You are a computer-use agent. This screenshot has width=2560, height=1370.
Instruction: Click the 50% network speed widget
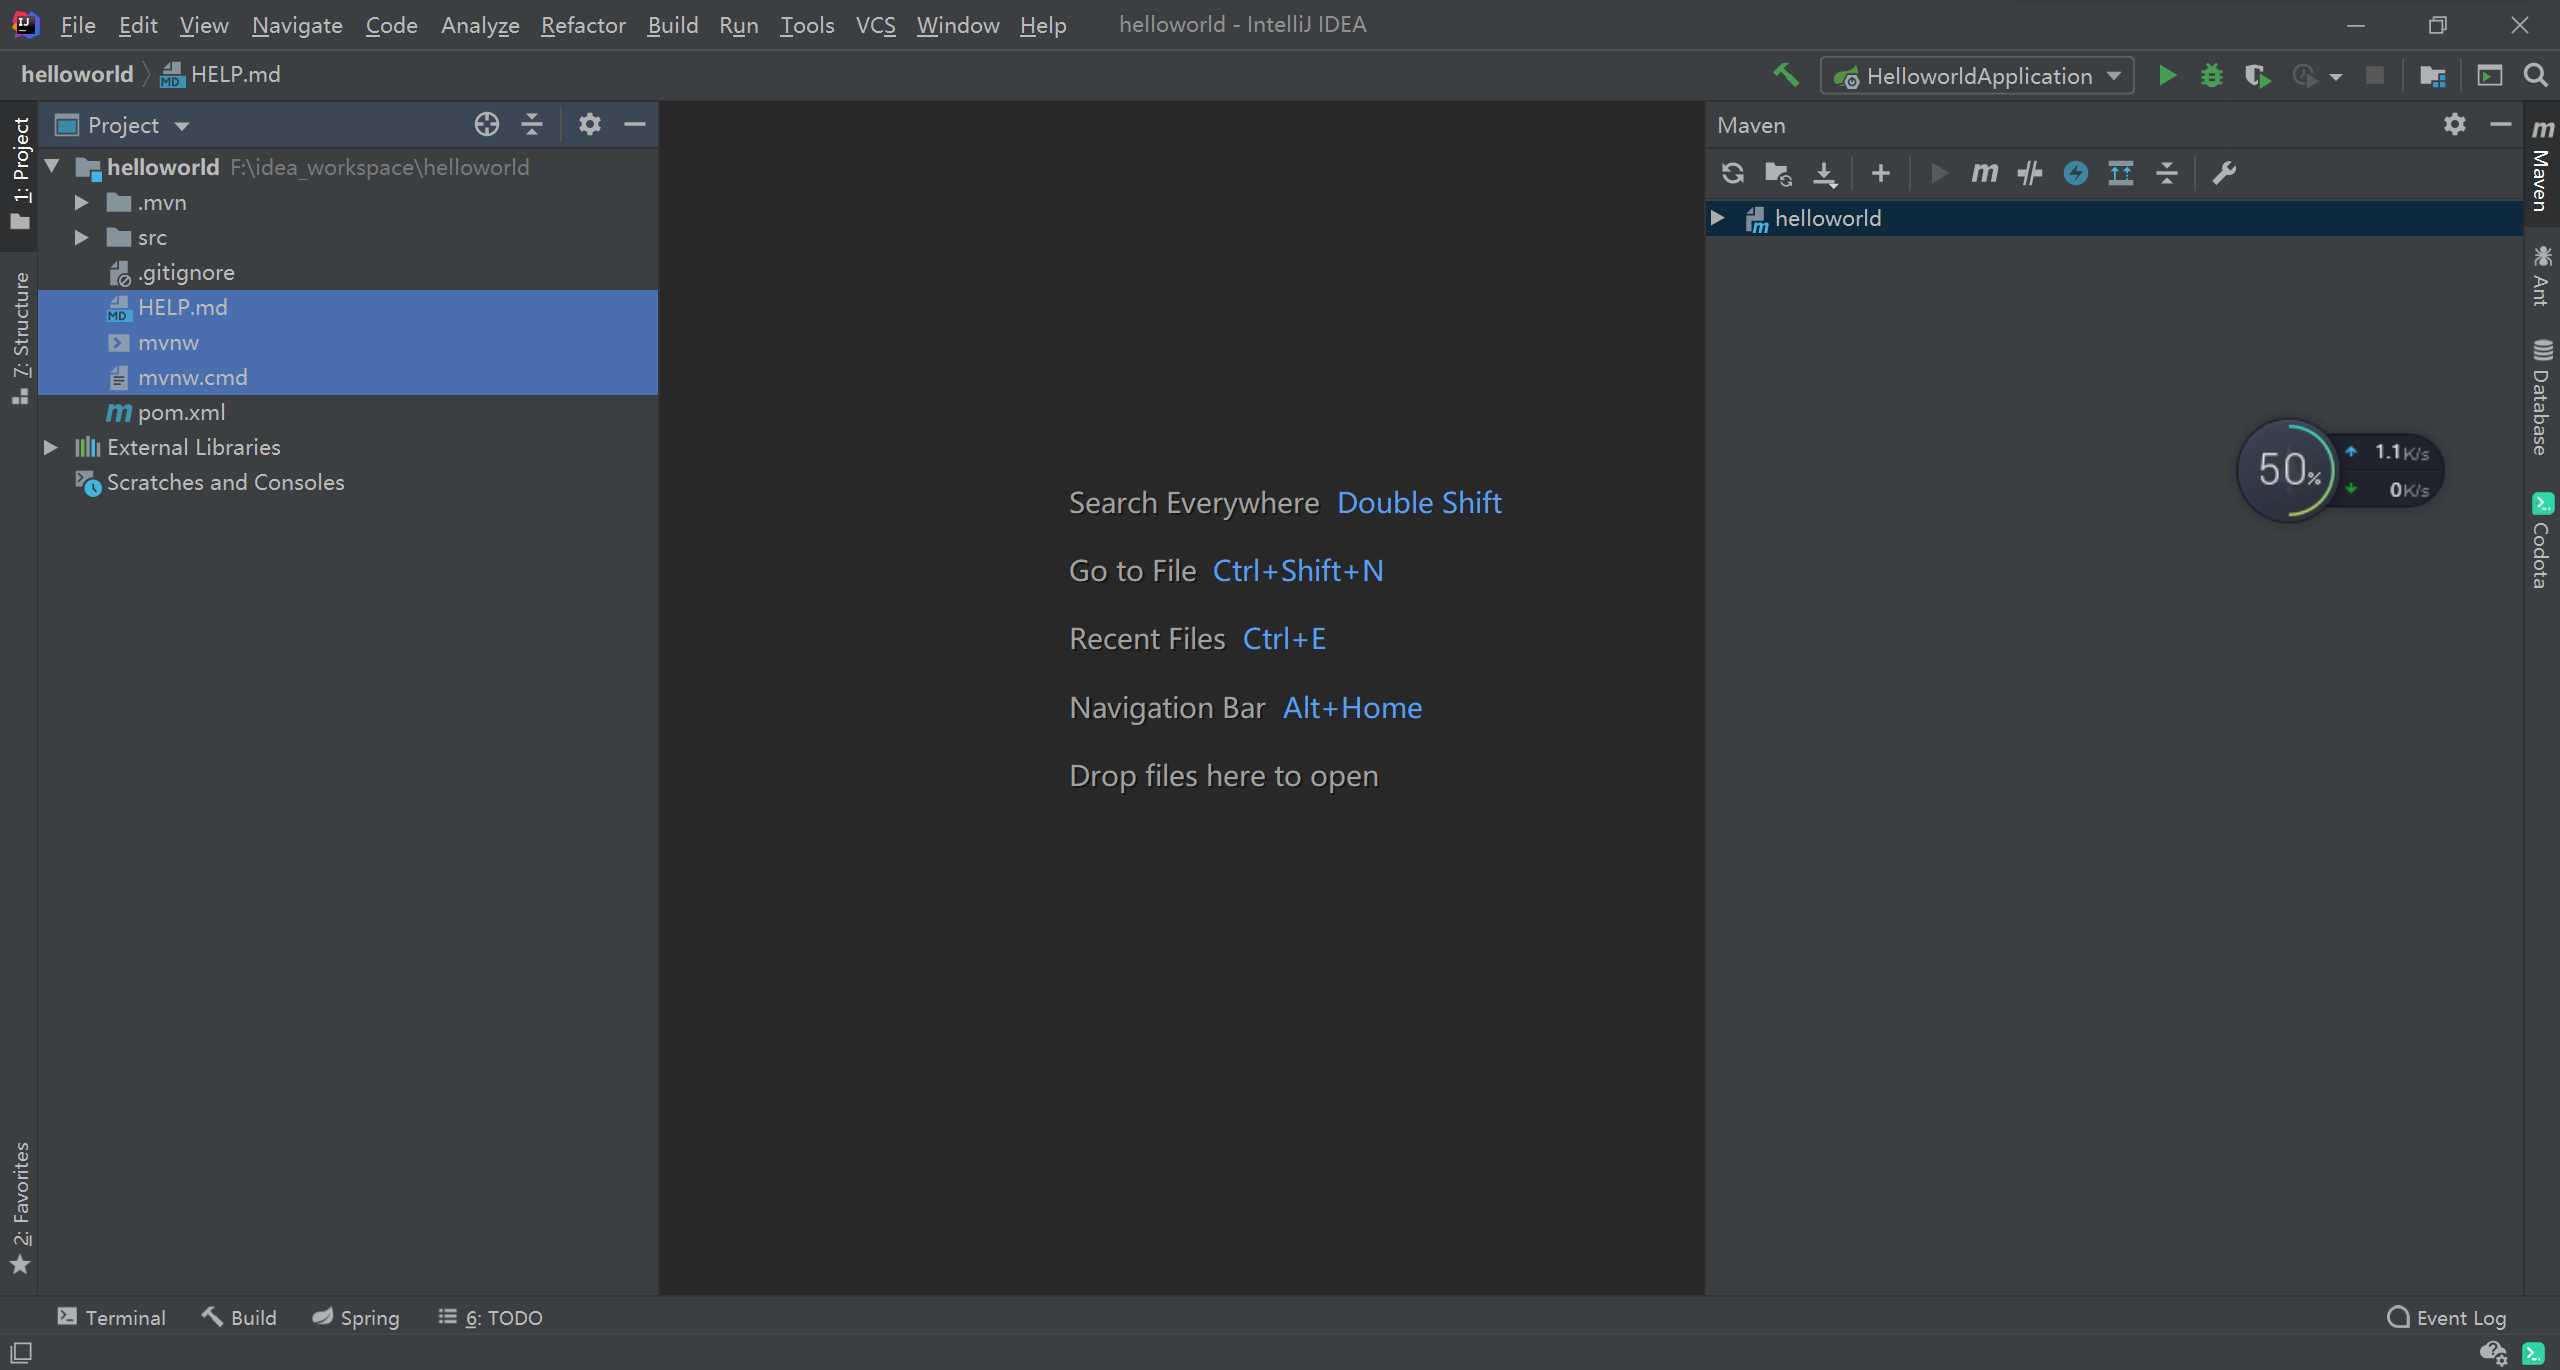click(x=2339, y=470)
